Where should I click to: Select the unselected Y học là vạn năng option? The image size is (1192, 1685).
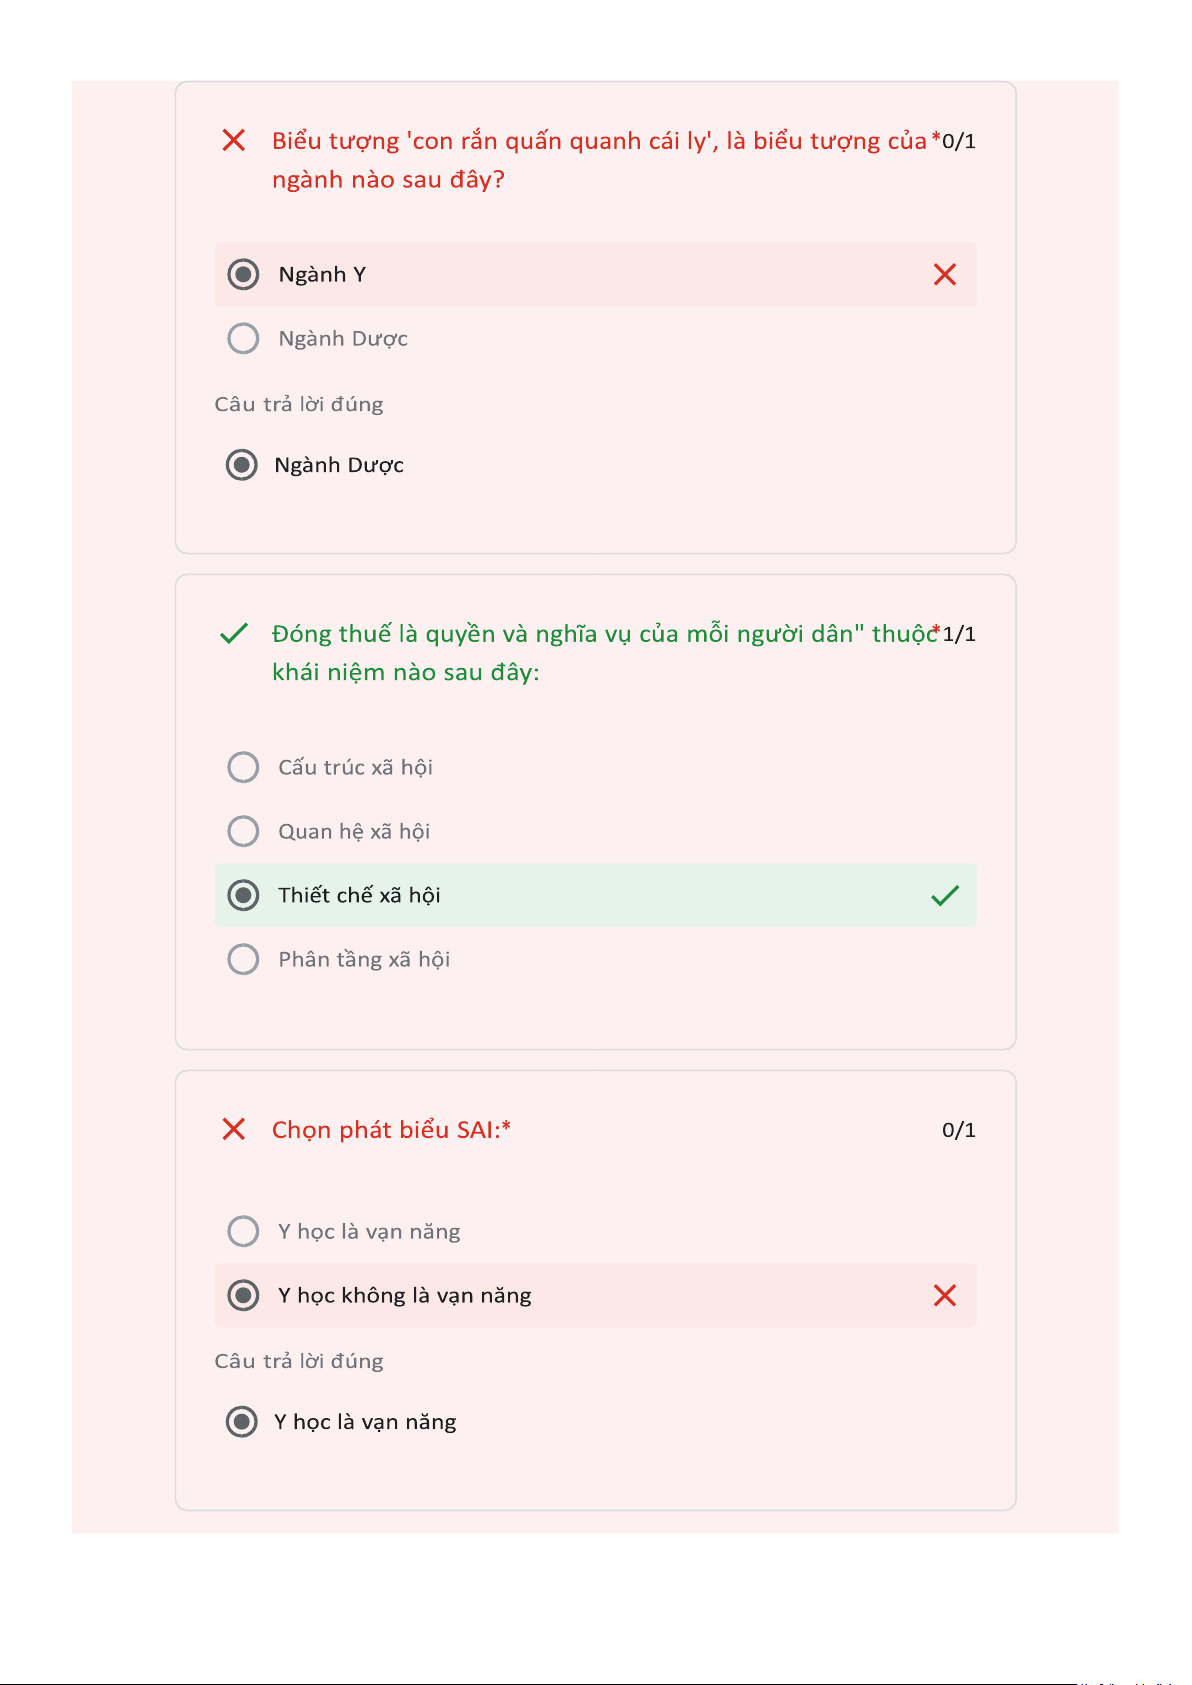coord(243,1231)
